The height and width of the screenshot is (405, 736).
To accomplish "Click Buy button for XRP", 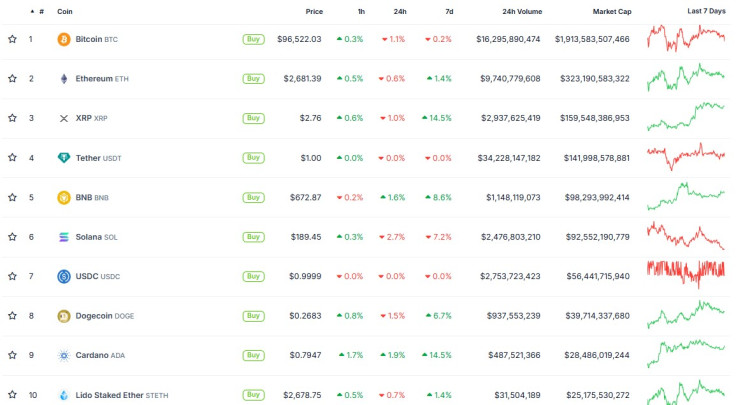I will tap(253, 118).
